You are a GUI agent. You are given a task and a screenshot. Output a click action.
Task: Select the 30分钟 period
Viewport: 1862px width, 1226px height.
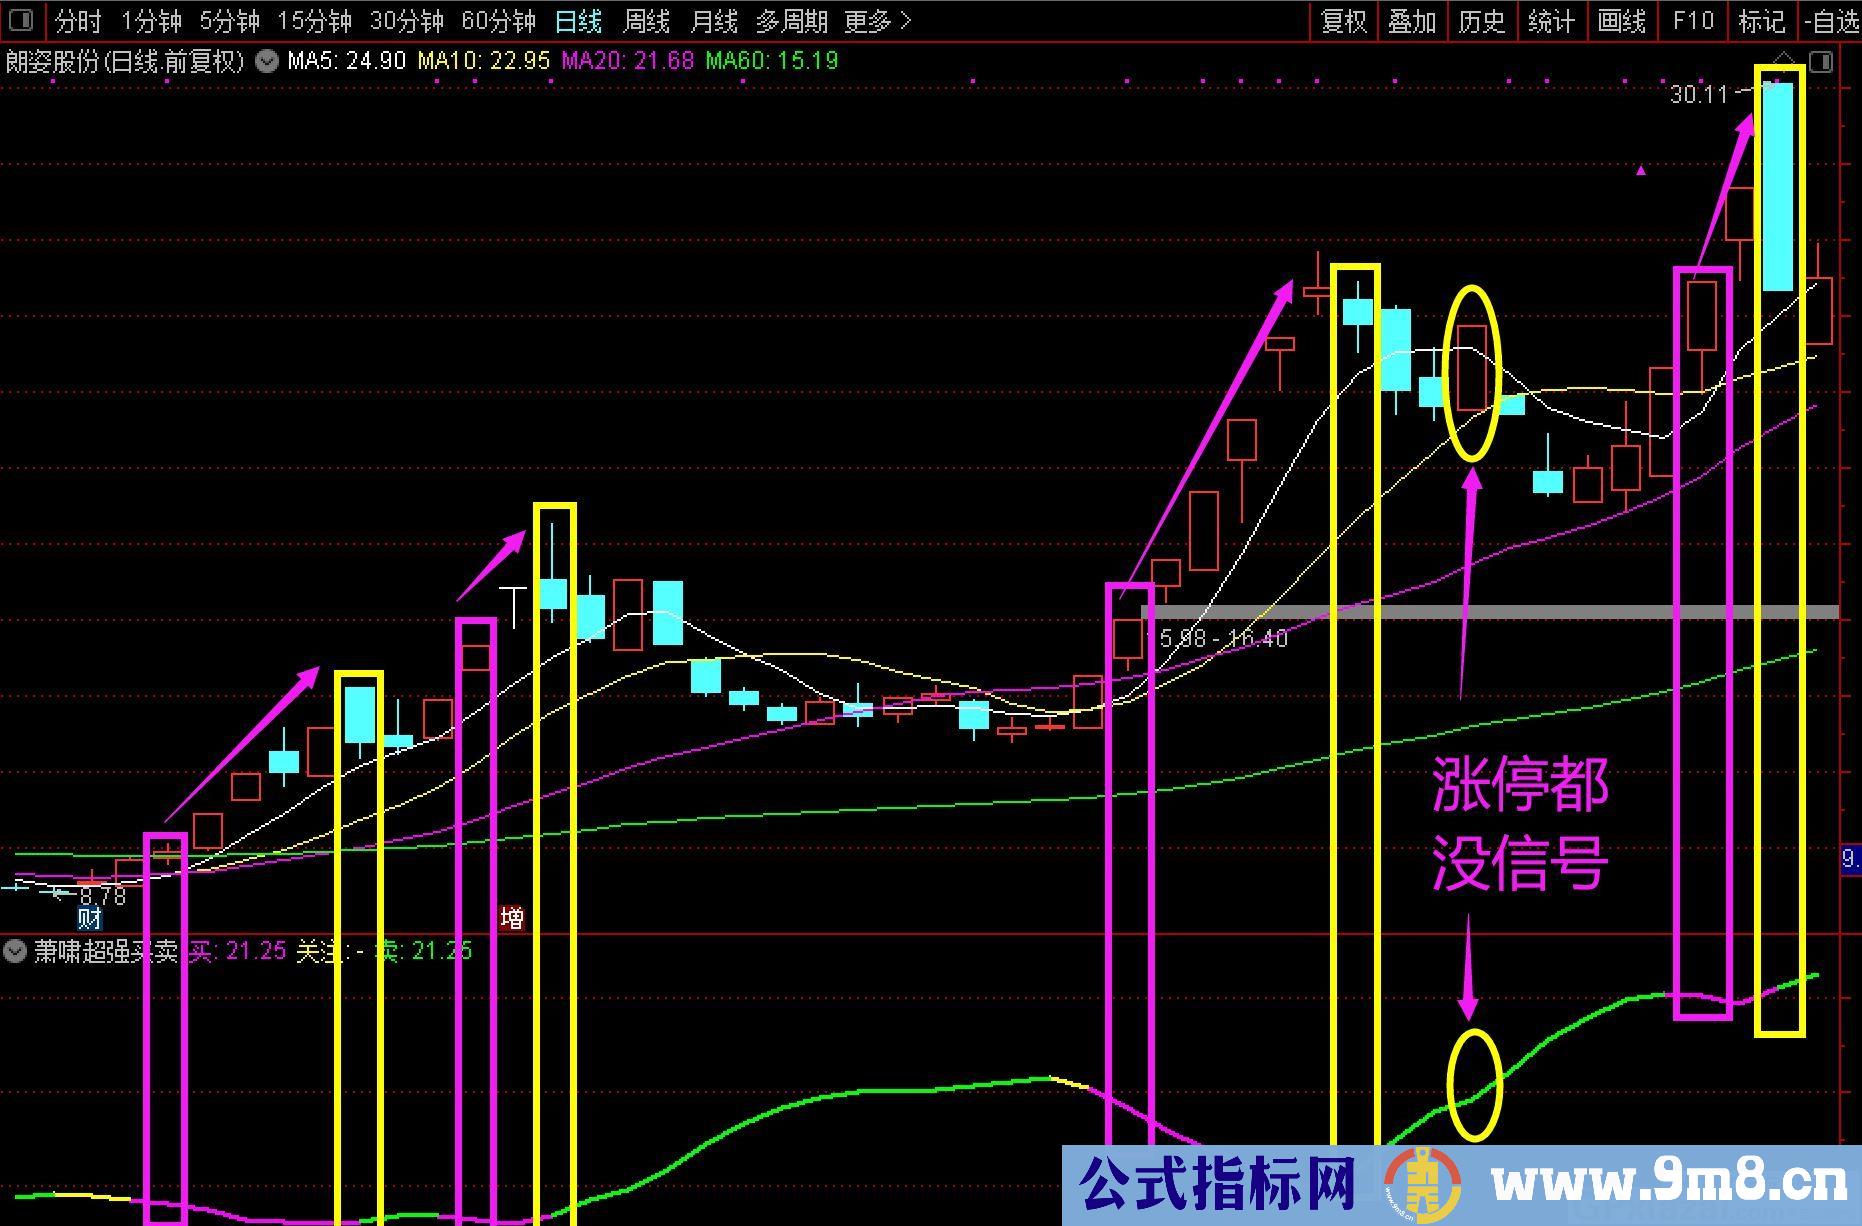[406, 20]
